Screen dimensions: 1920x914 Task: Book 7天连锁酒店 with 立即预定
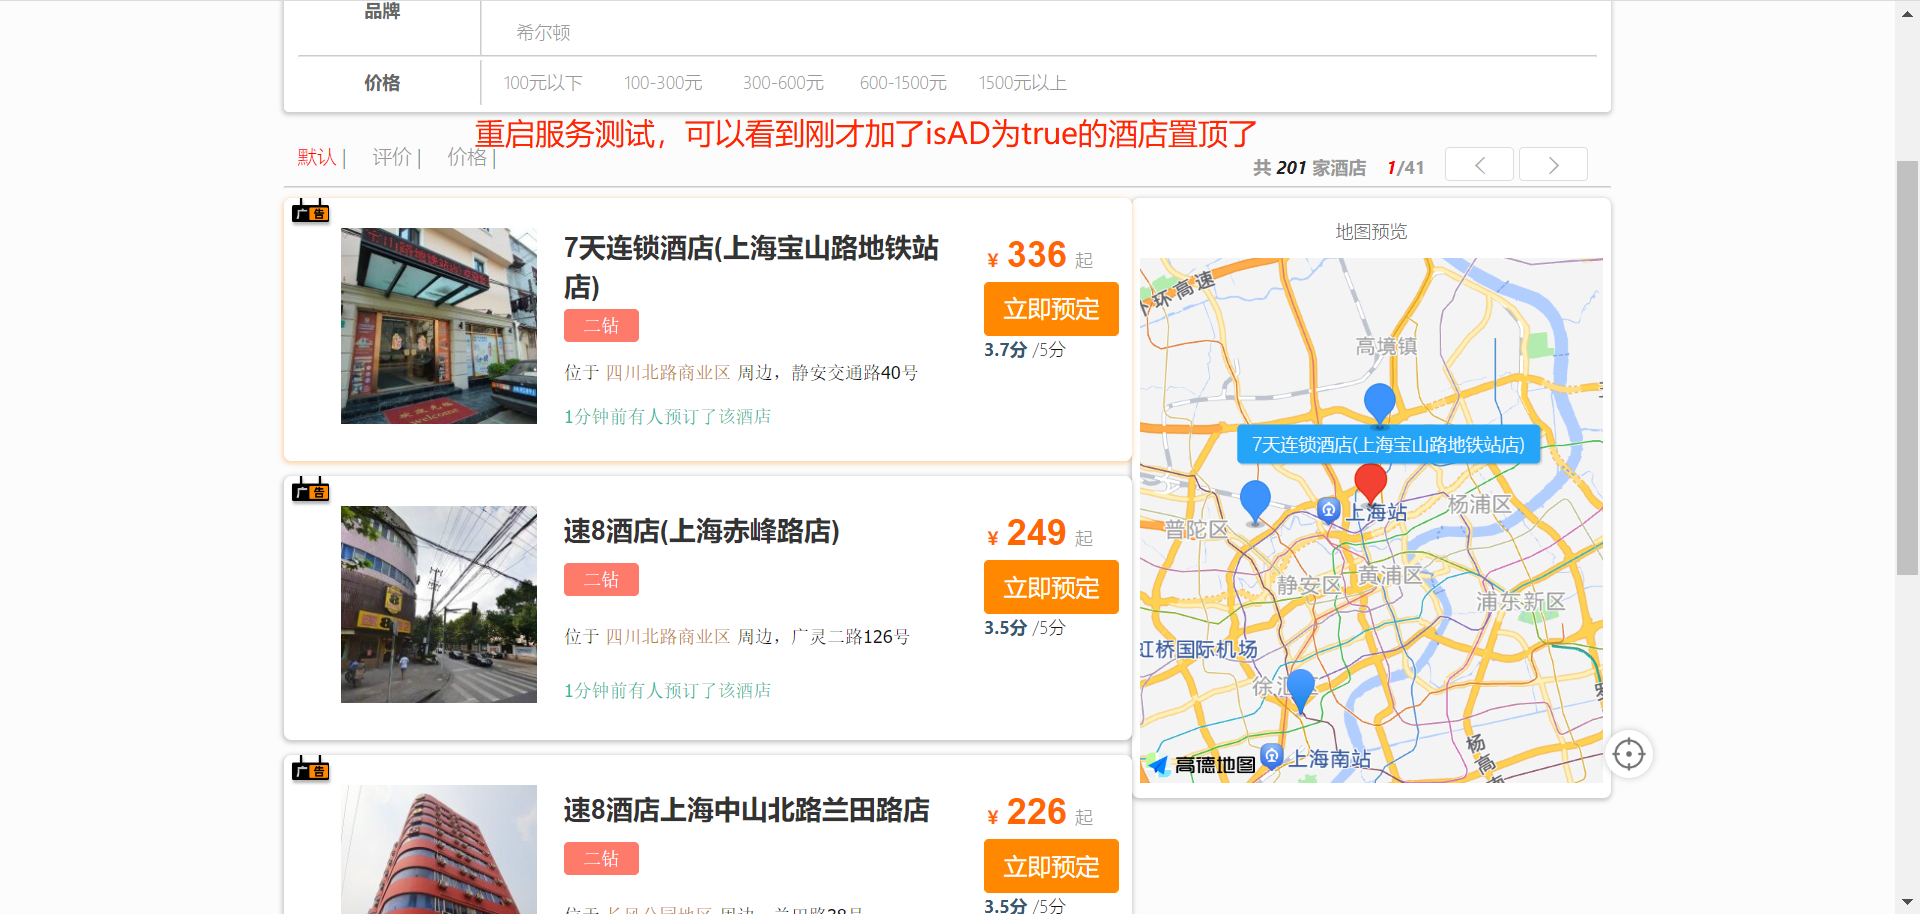1051,309
